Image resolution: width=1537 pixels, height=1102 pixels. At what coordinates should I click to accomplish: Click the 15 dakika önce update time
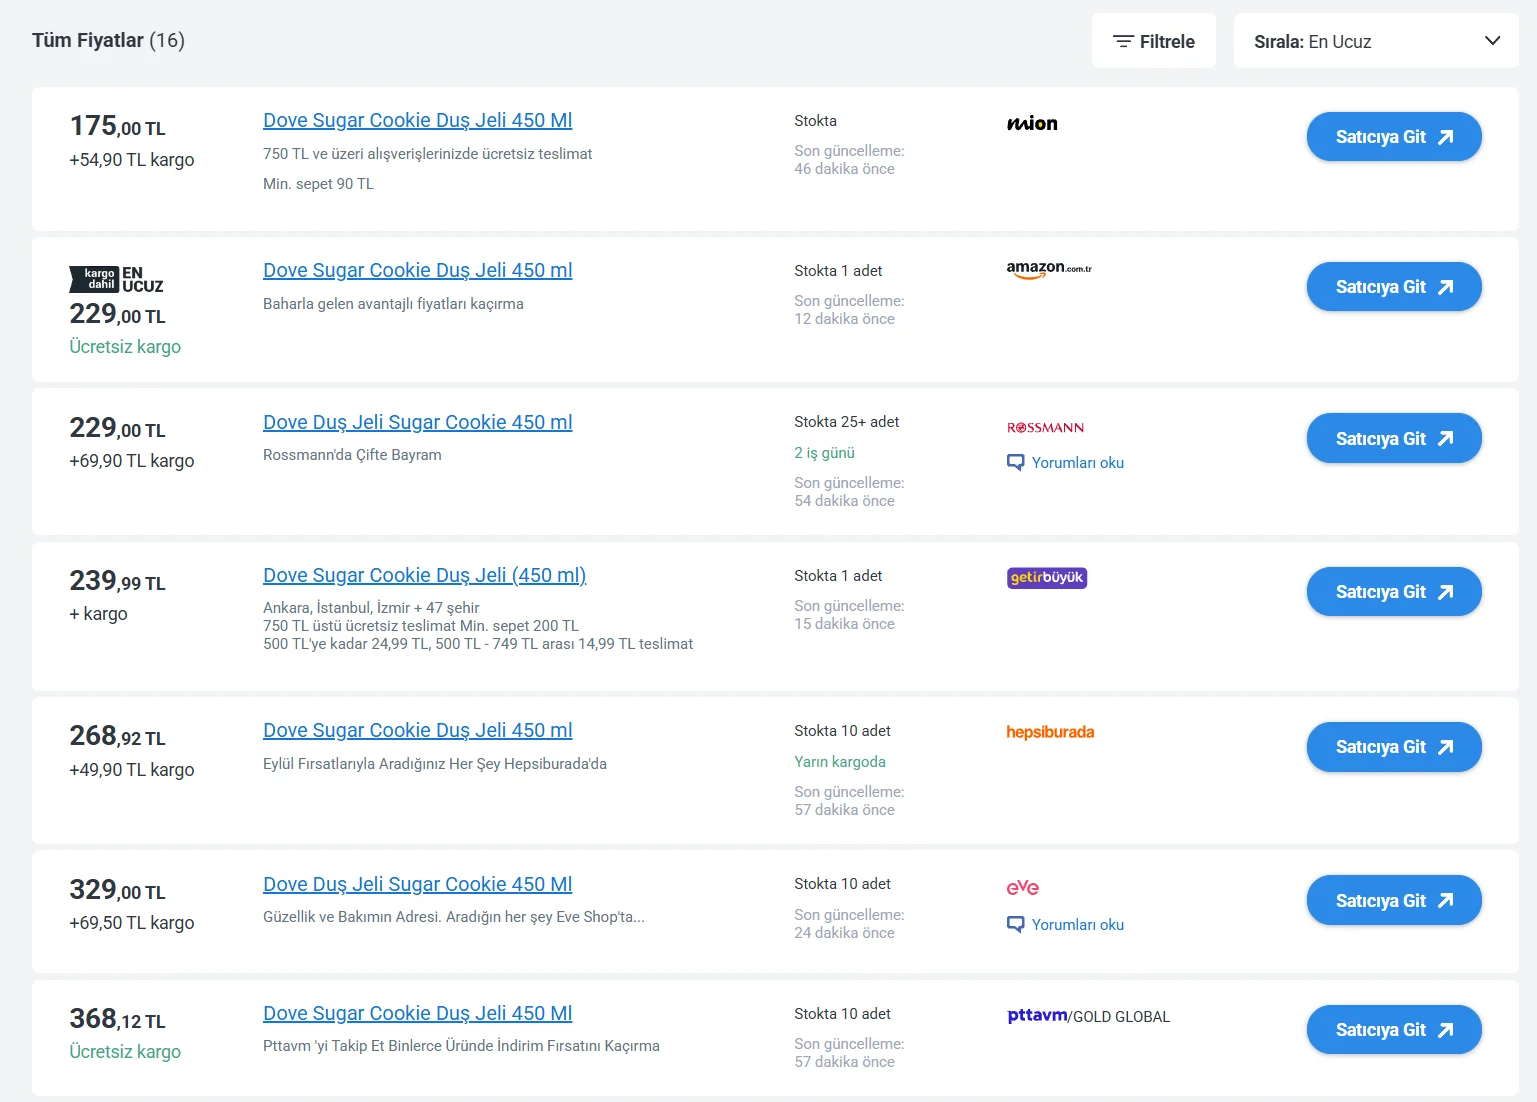pyautogui.click(x=844, y=624)
